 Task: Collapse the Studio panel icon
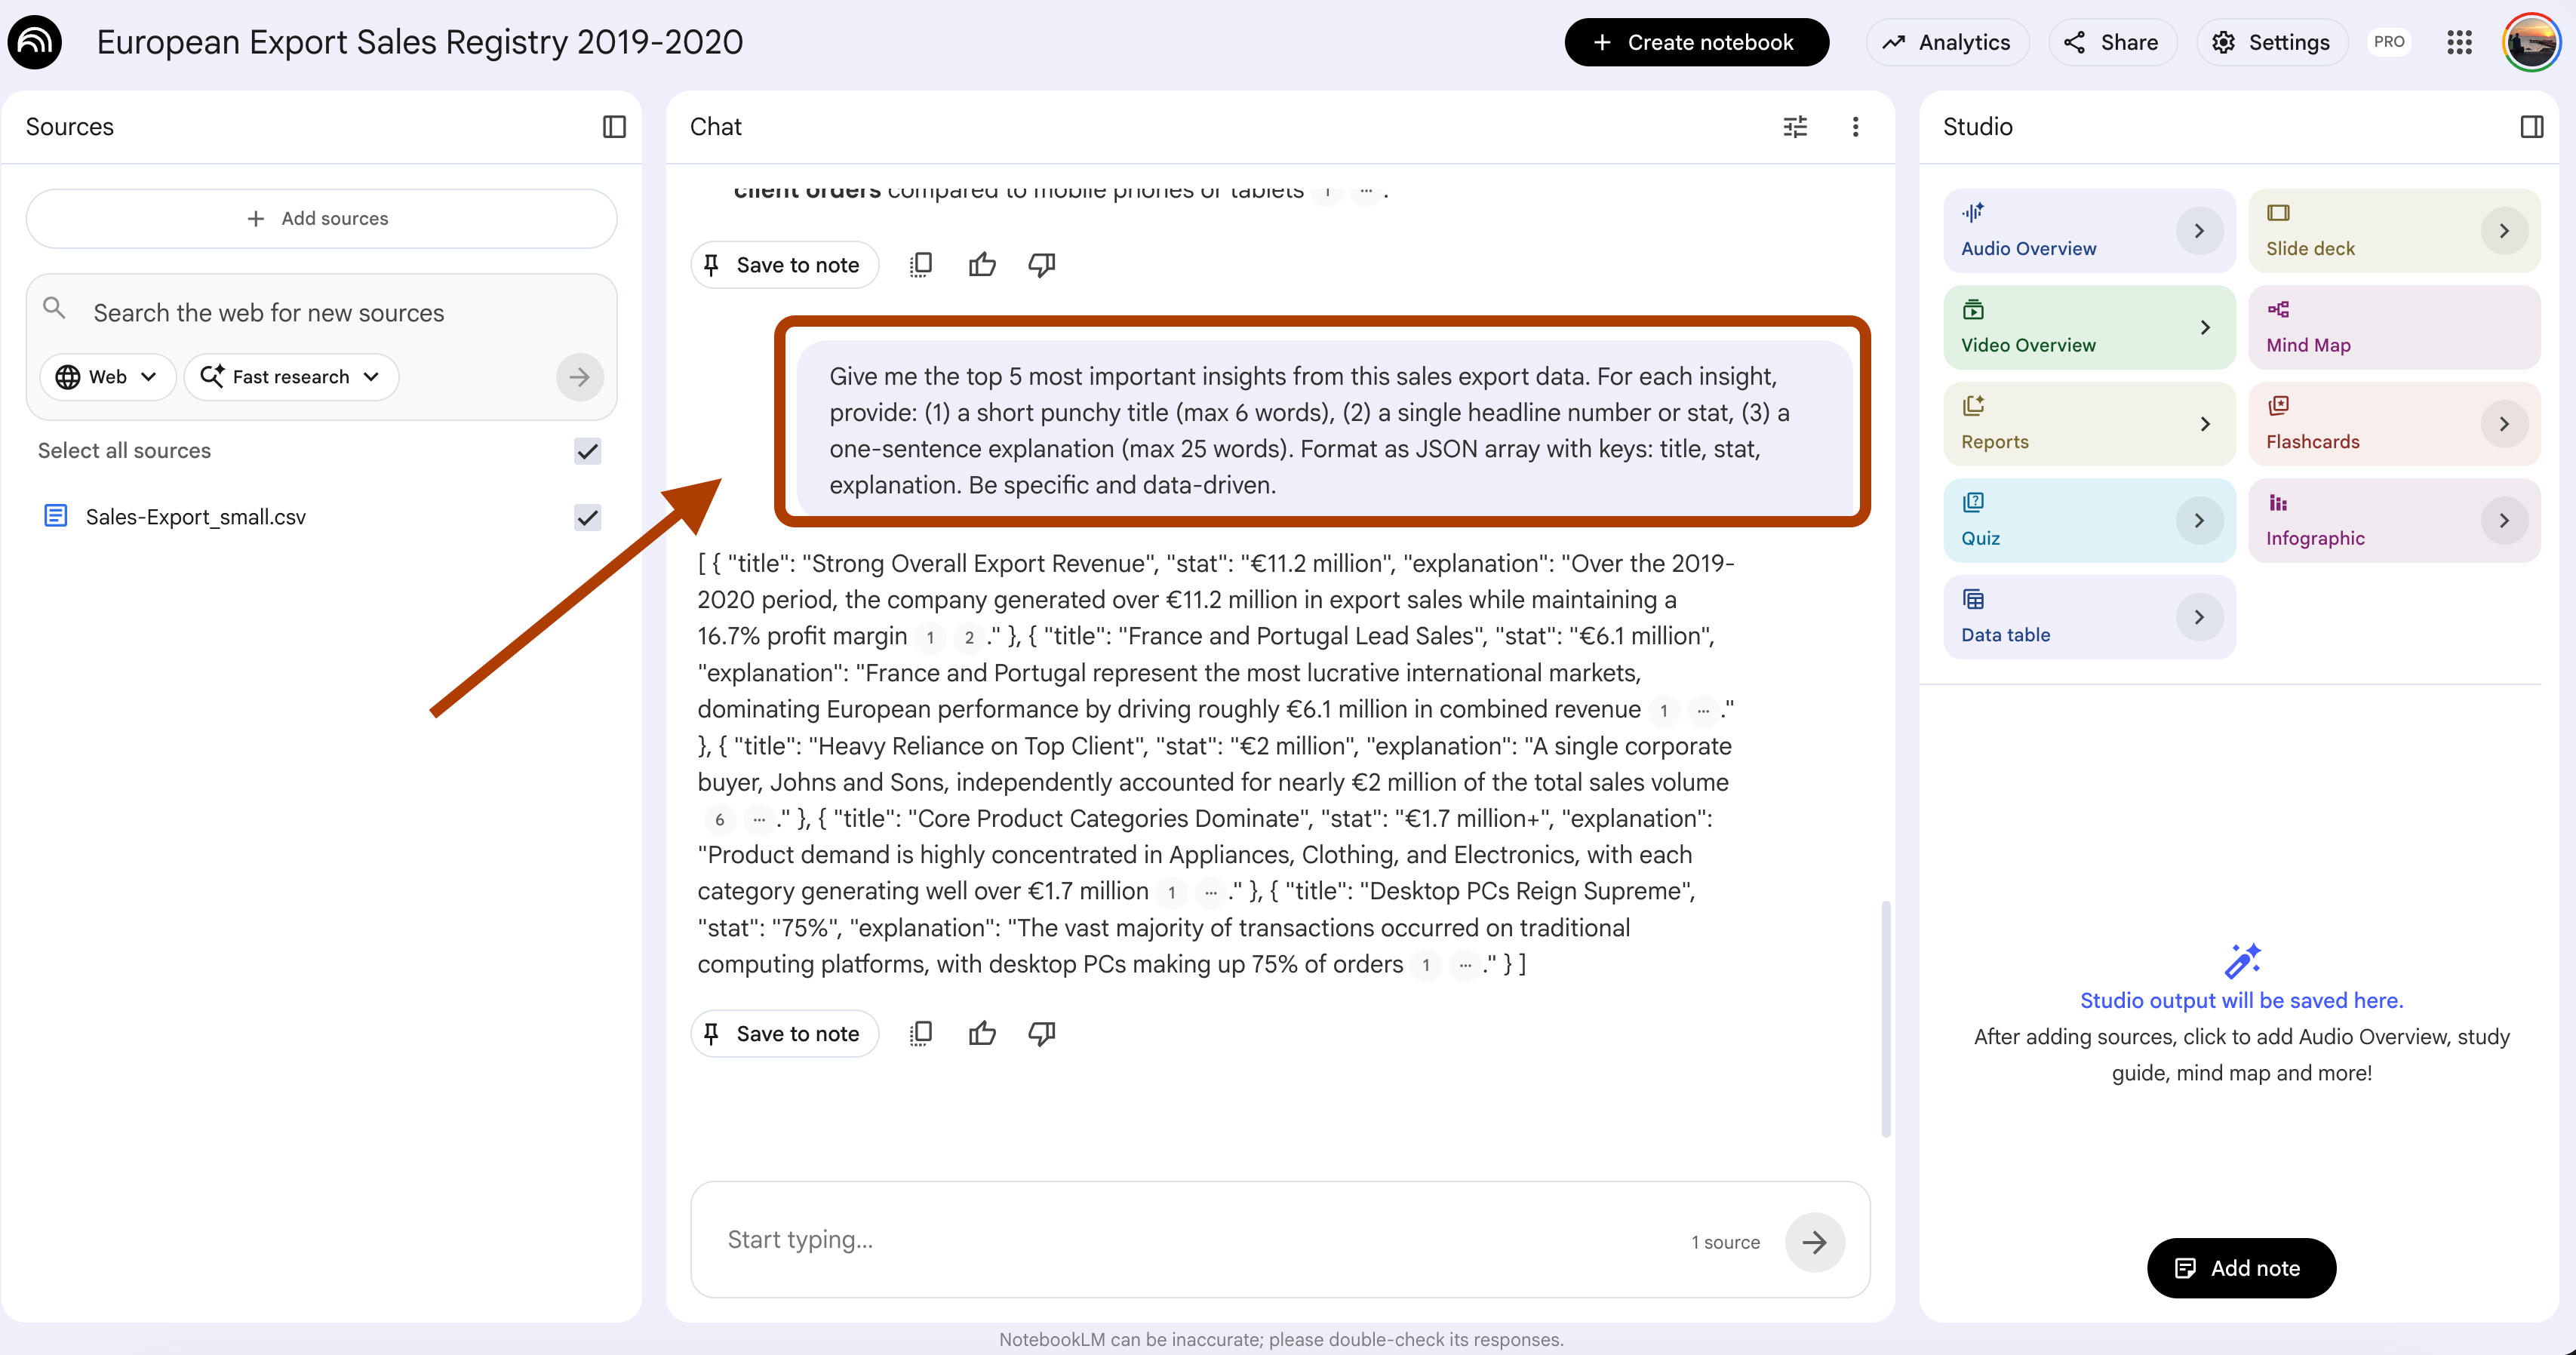click(2531, 127)
